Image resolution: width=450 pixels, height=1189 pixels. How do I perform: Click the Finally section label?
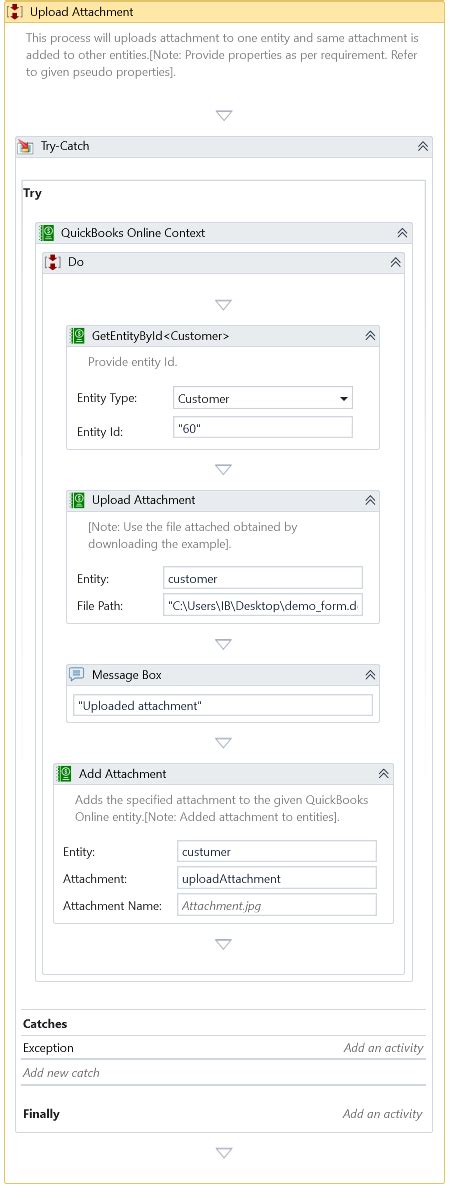[41, 1114]
